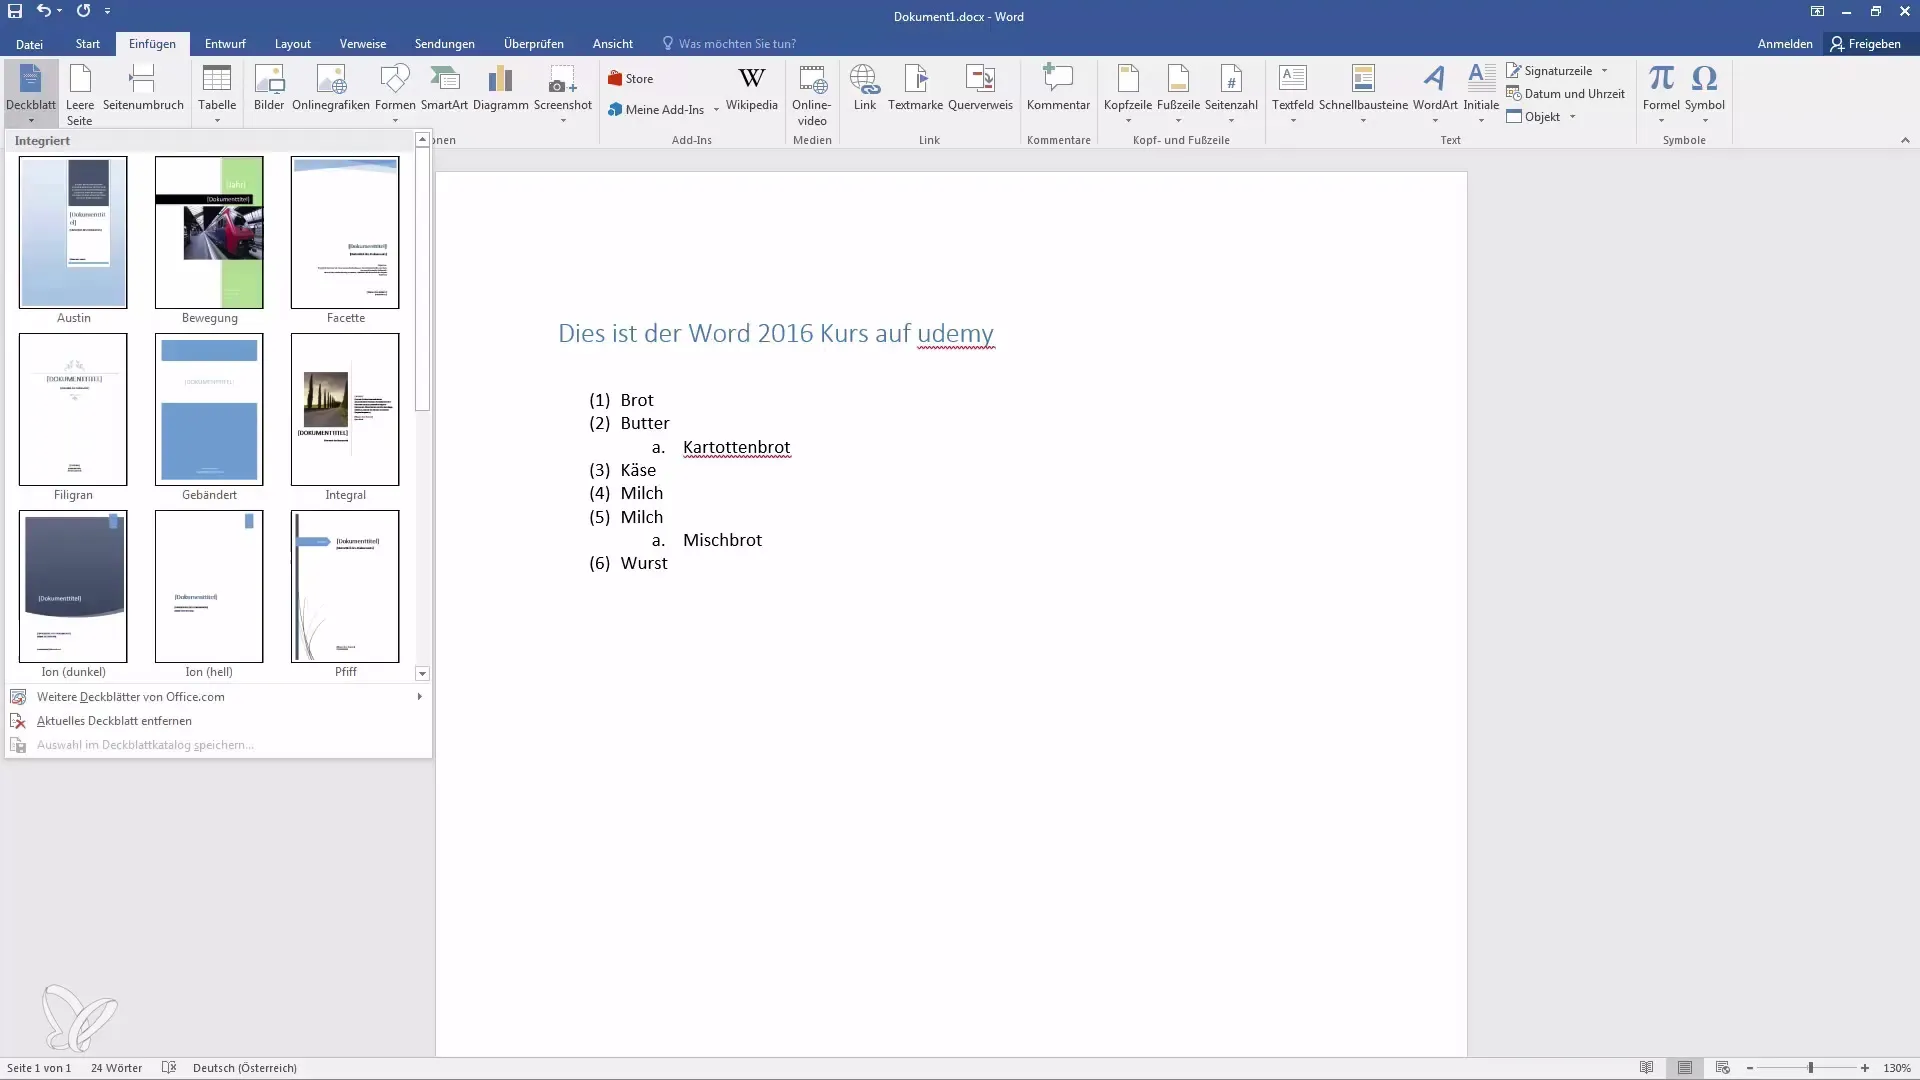Add a Kommentar comment
This screenshot has width=1920, height=1080.
1058,88
